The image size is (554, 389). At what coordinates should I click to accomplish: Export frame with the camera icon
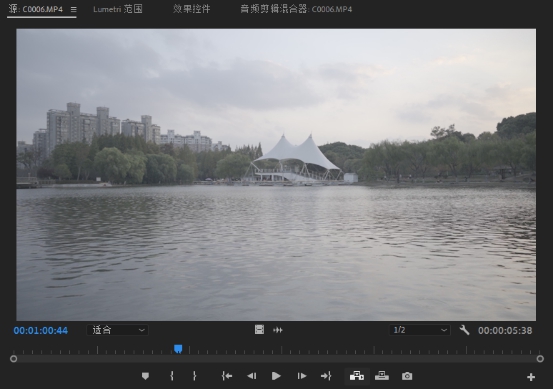tap(407, 376)
